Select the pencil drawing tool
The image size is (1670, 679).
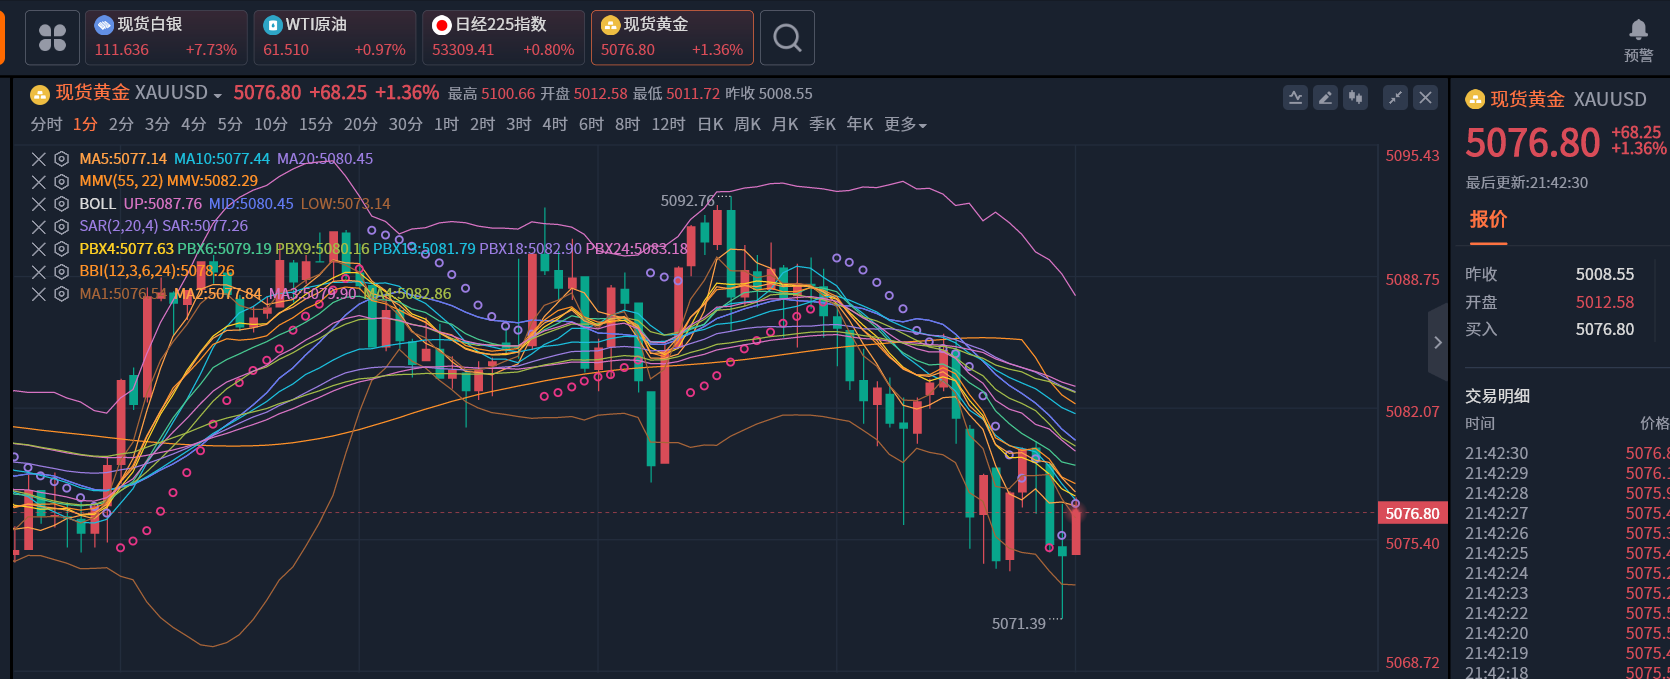pos(1325,97)
